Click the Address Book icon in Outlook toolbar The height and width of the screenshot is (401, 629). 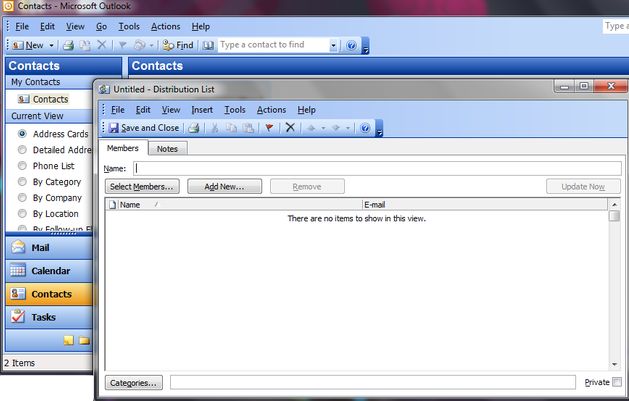point(208,45)
